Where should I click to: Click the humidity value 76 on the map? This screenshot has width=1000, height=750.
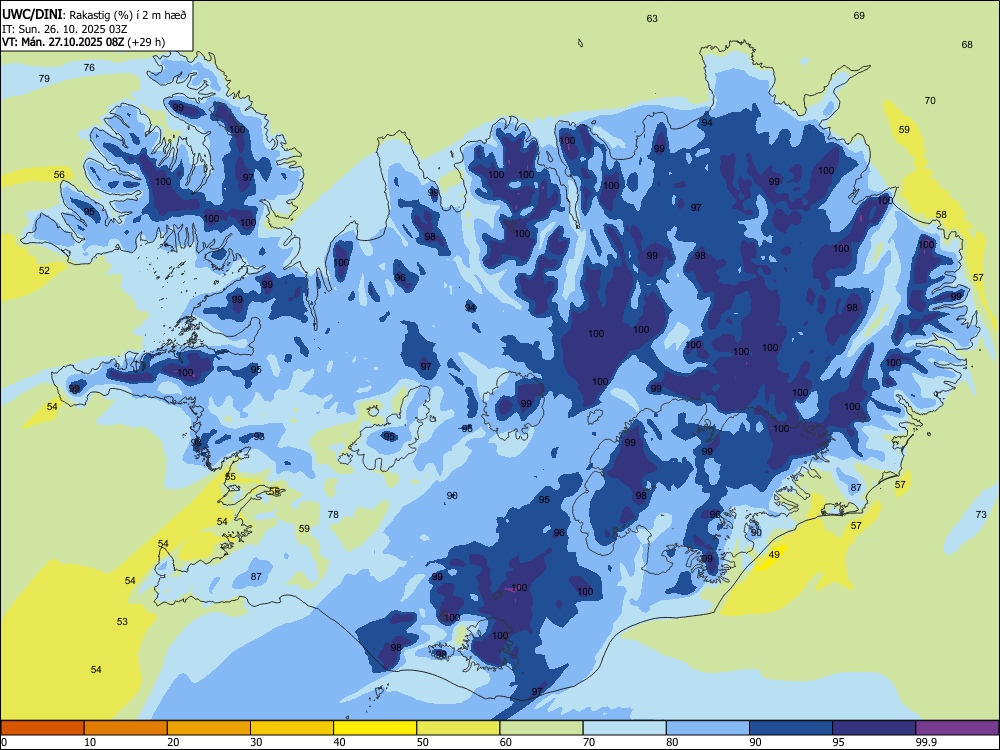pos(89,68)
